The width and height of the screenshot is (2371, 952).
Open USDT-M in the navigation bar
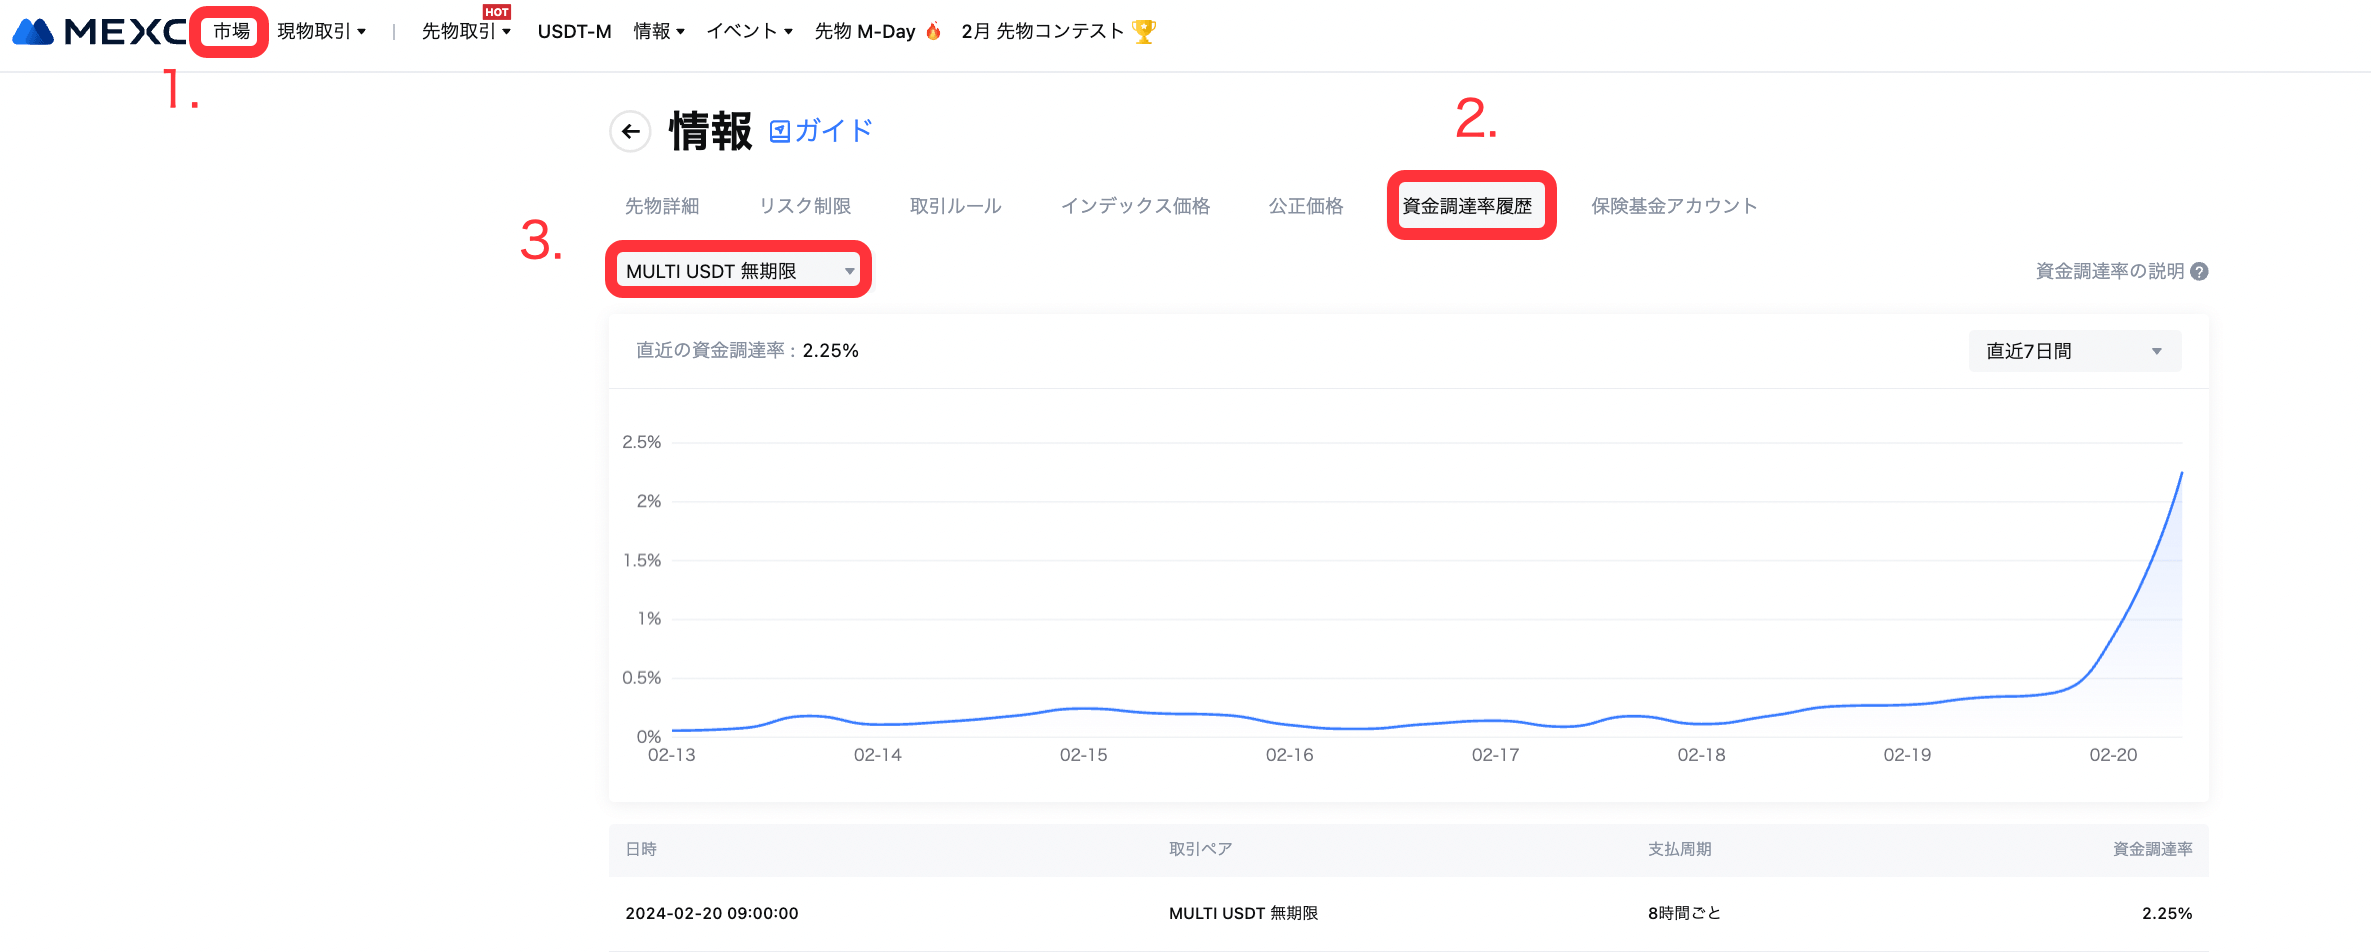click(x=574, y=32)
